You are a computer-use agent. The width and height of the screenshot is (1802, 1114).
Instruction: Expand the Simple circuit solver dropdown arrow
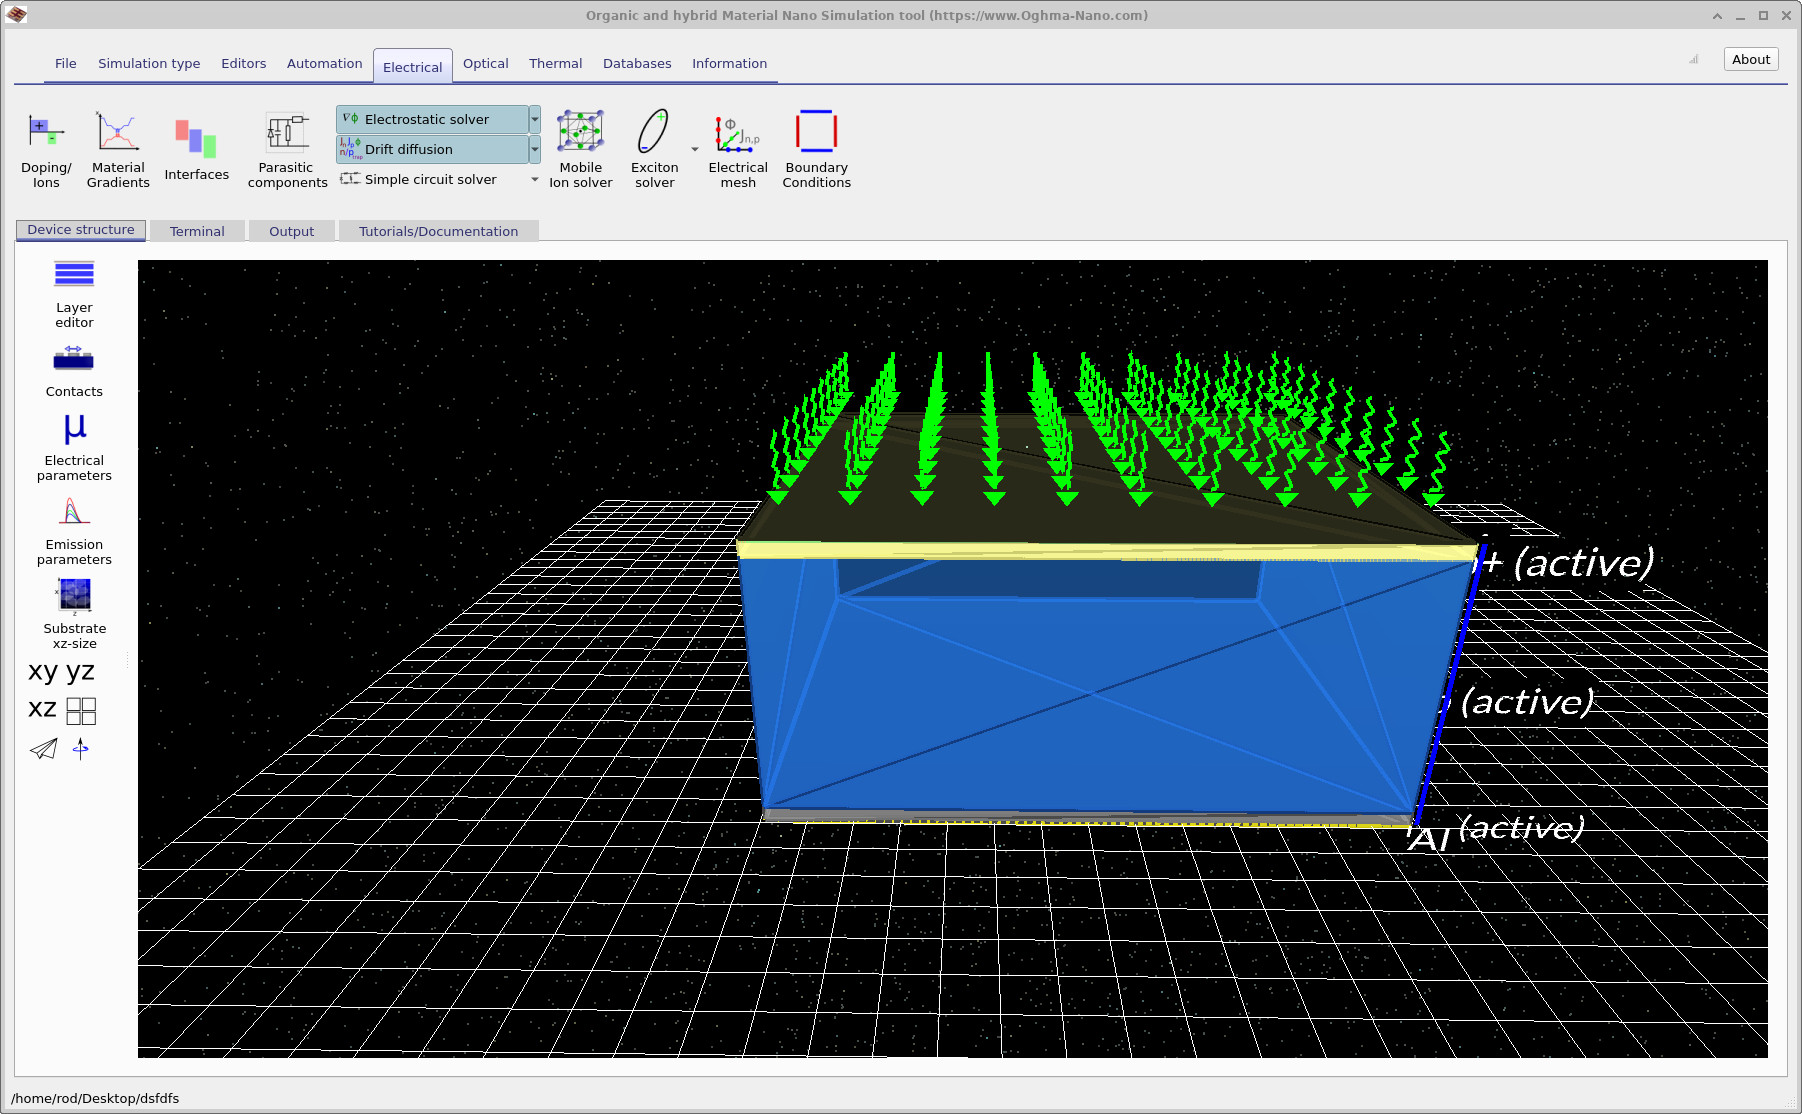coord(535,180)
